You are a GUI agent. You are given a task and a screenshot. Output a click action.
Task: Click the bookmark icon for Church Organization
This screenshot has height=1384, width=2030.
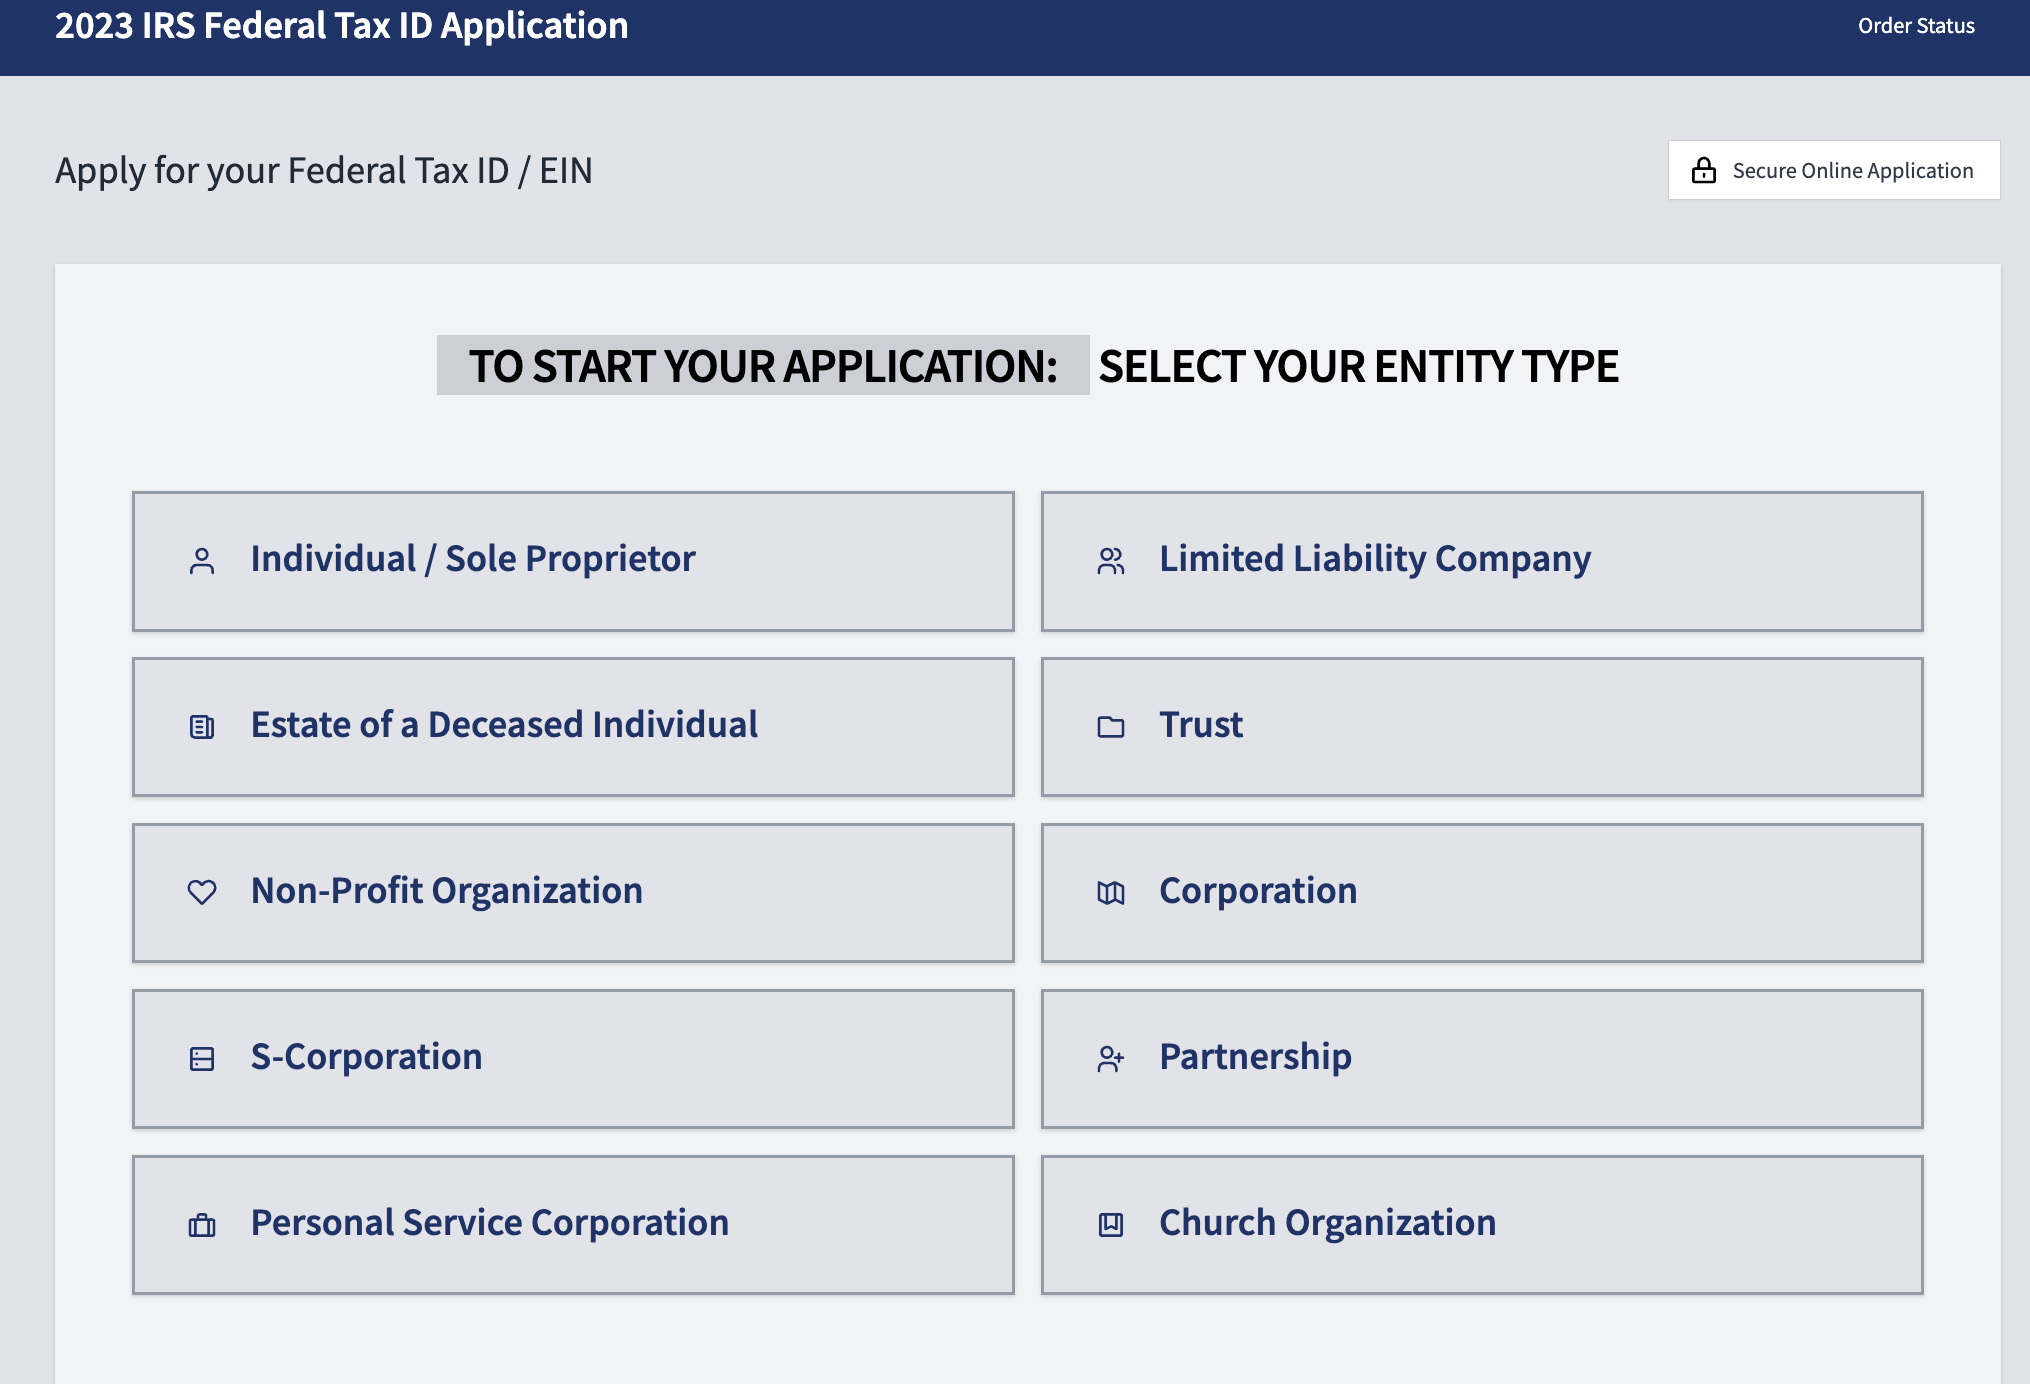(1111, 1225)
